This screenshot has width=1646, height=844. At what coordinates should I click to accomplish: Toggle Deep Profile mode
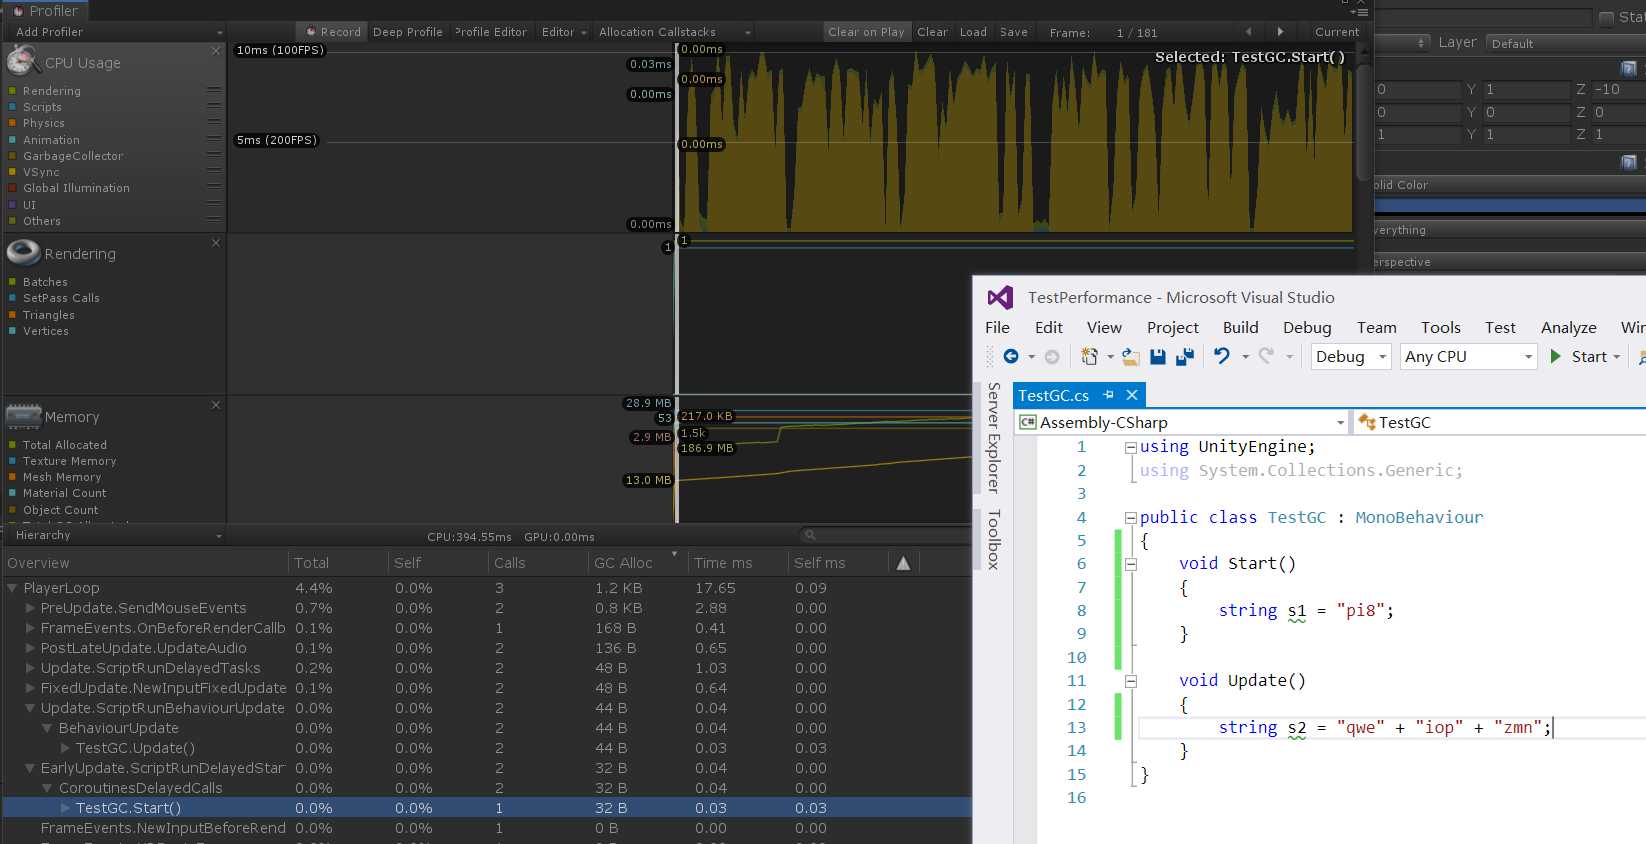coord(408,32)
